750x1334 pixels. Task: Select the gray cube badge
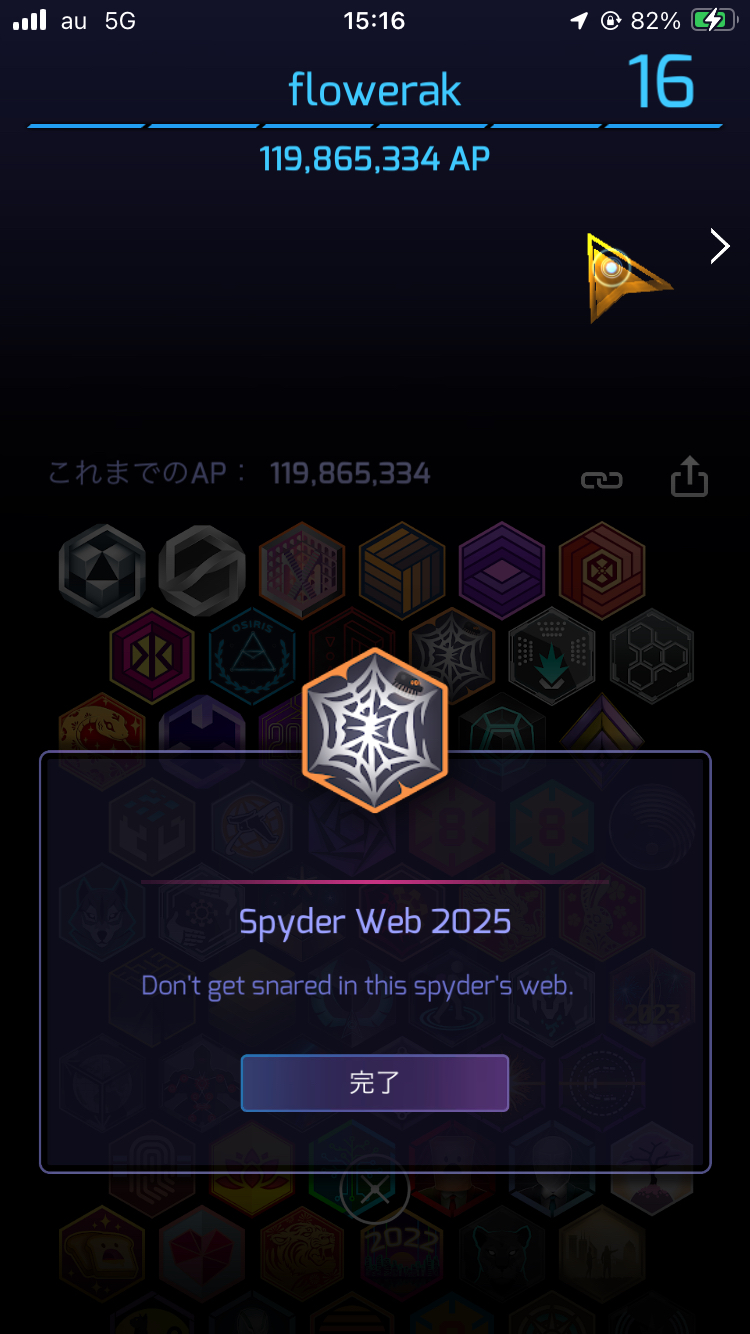click(102, 571)
